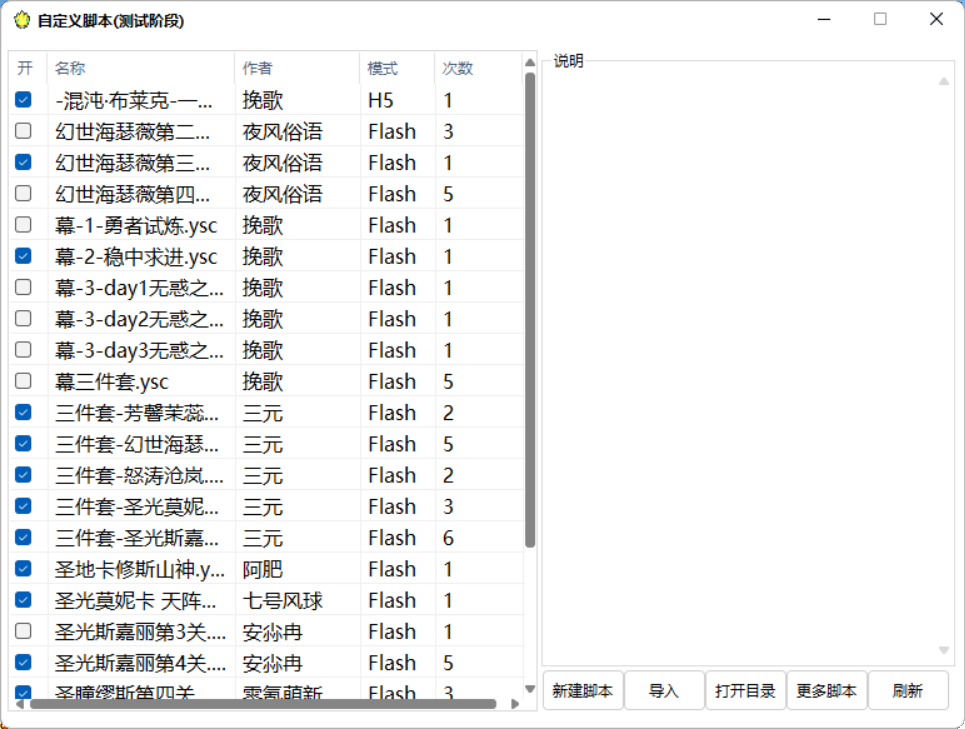This screenshot has height=729, width=965.
Task: Click 夜风俗语 in 幻世海瑟薇第二 row
Action: click(282, 131)
